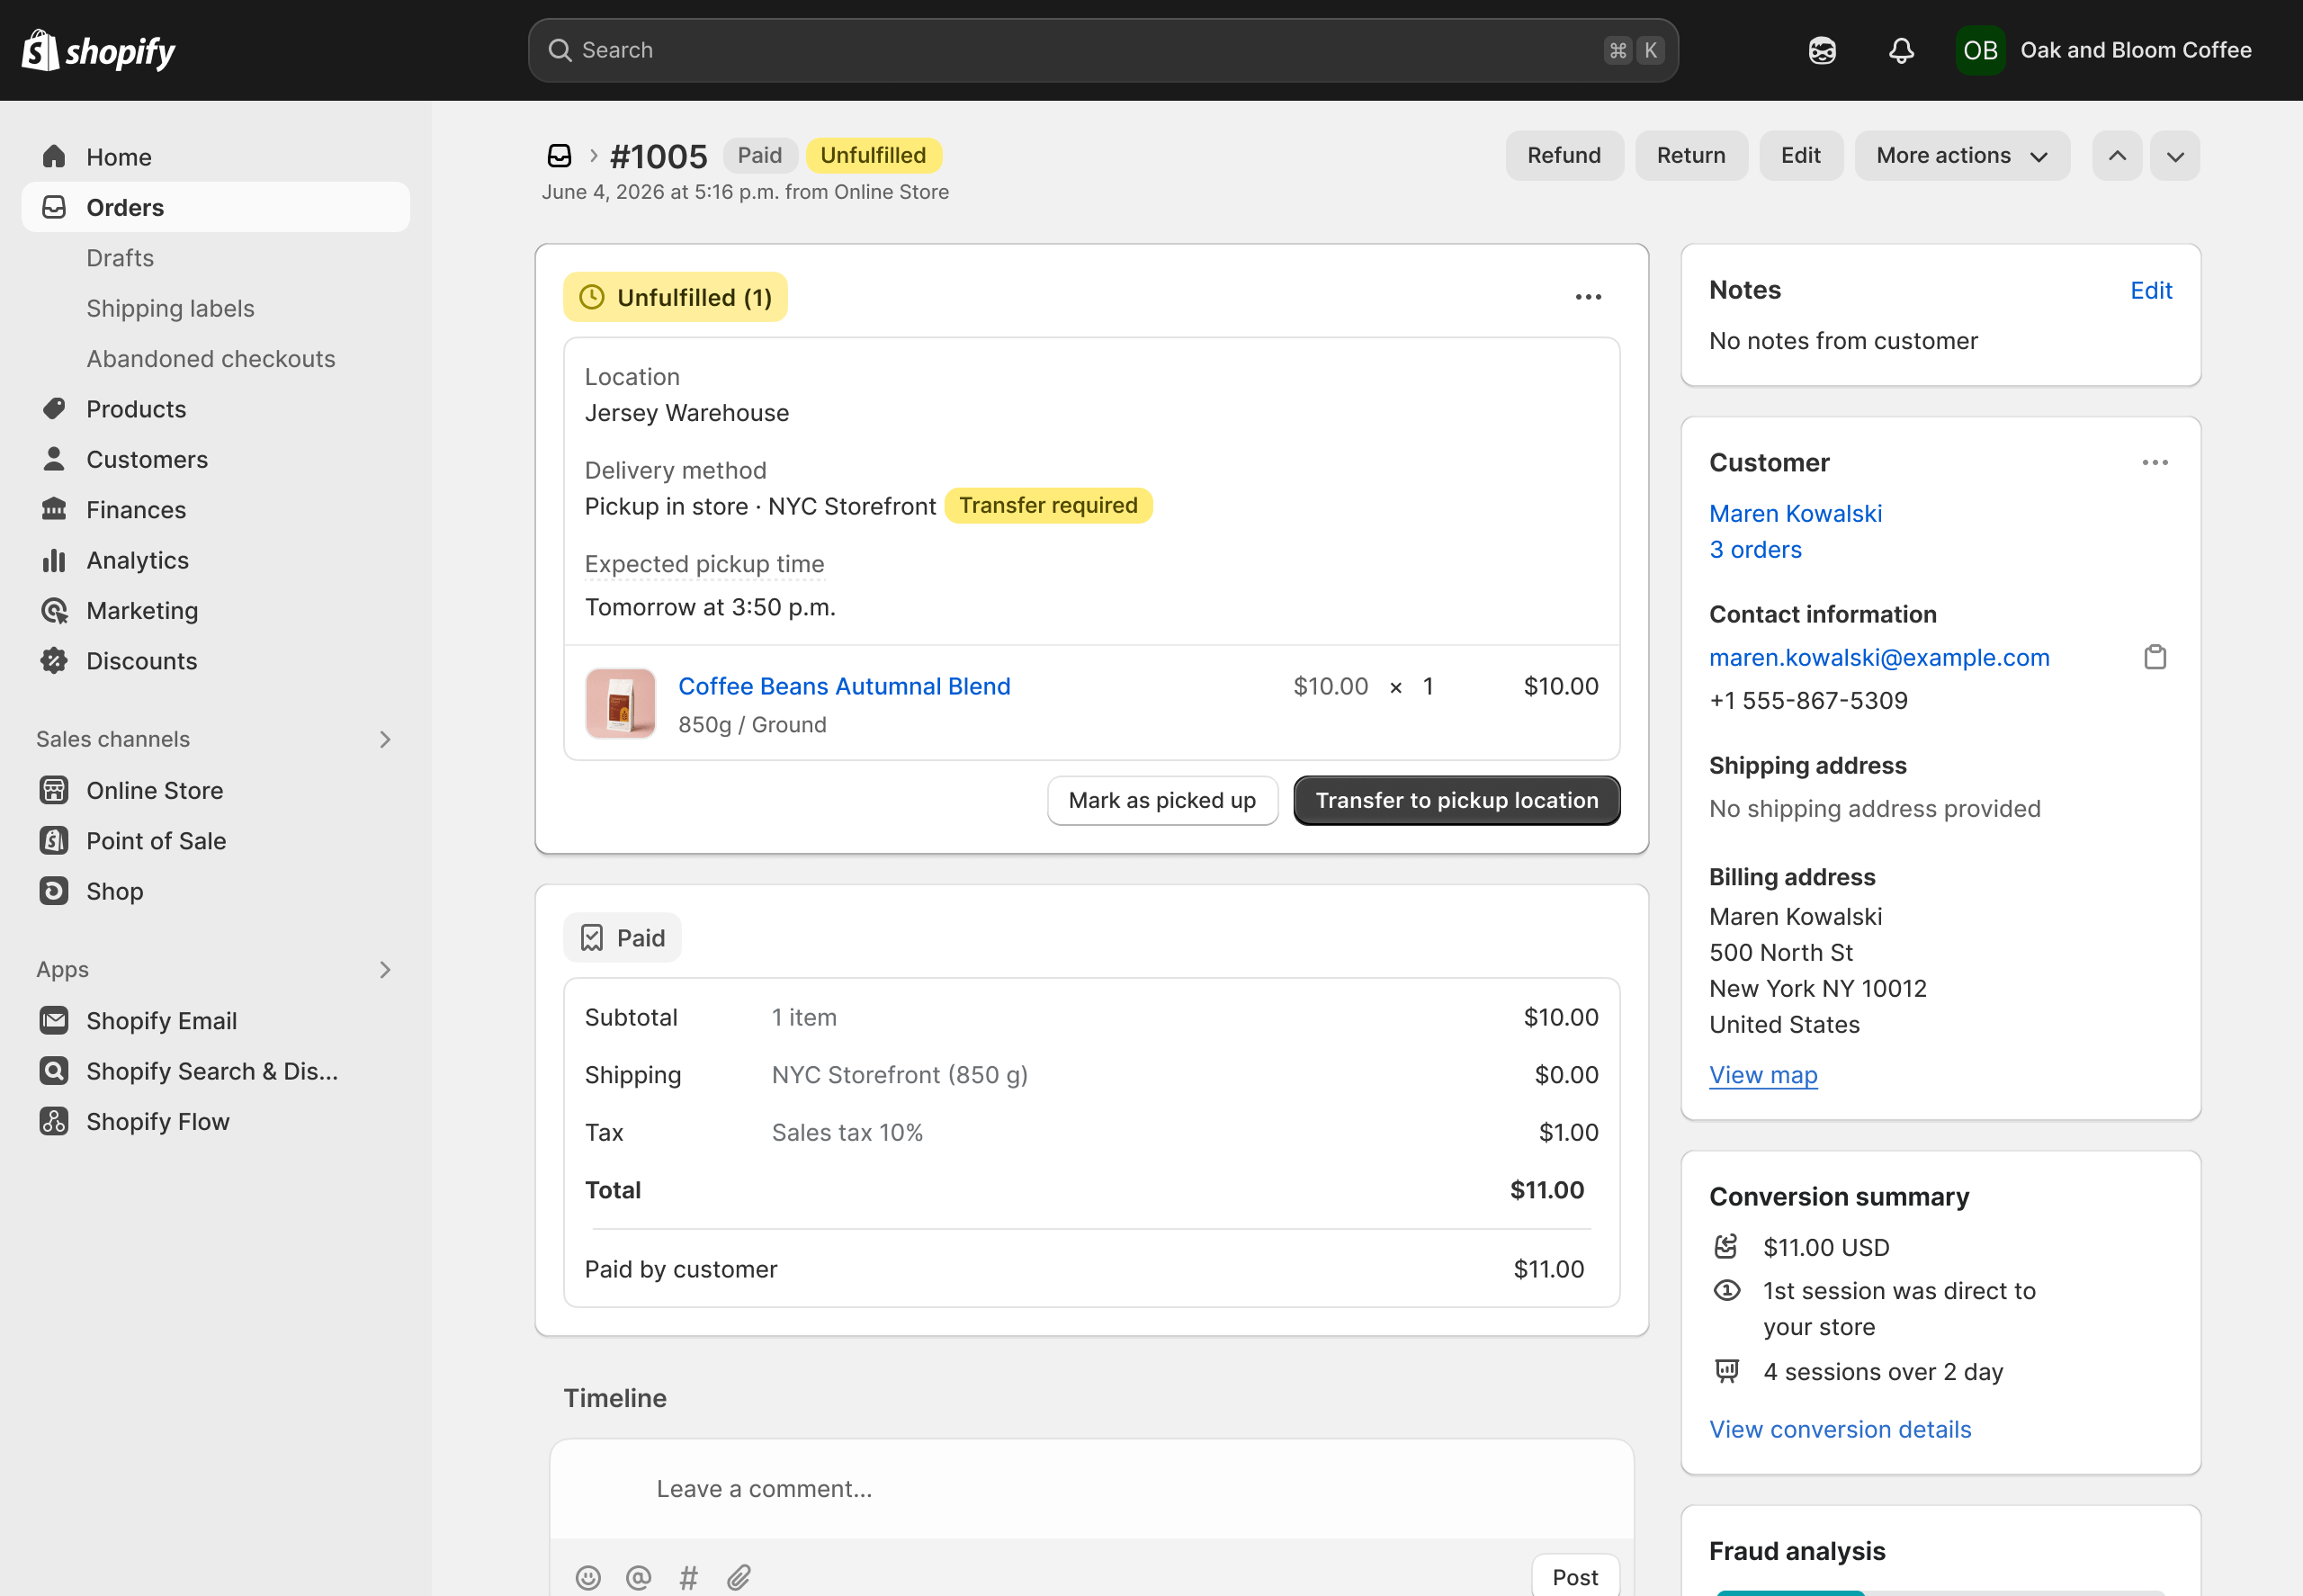
Task: Click Transfer to pickup location
Action: [1457, 800]
